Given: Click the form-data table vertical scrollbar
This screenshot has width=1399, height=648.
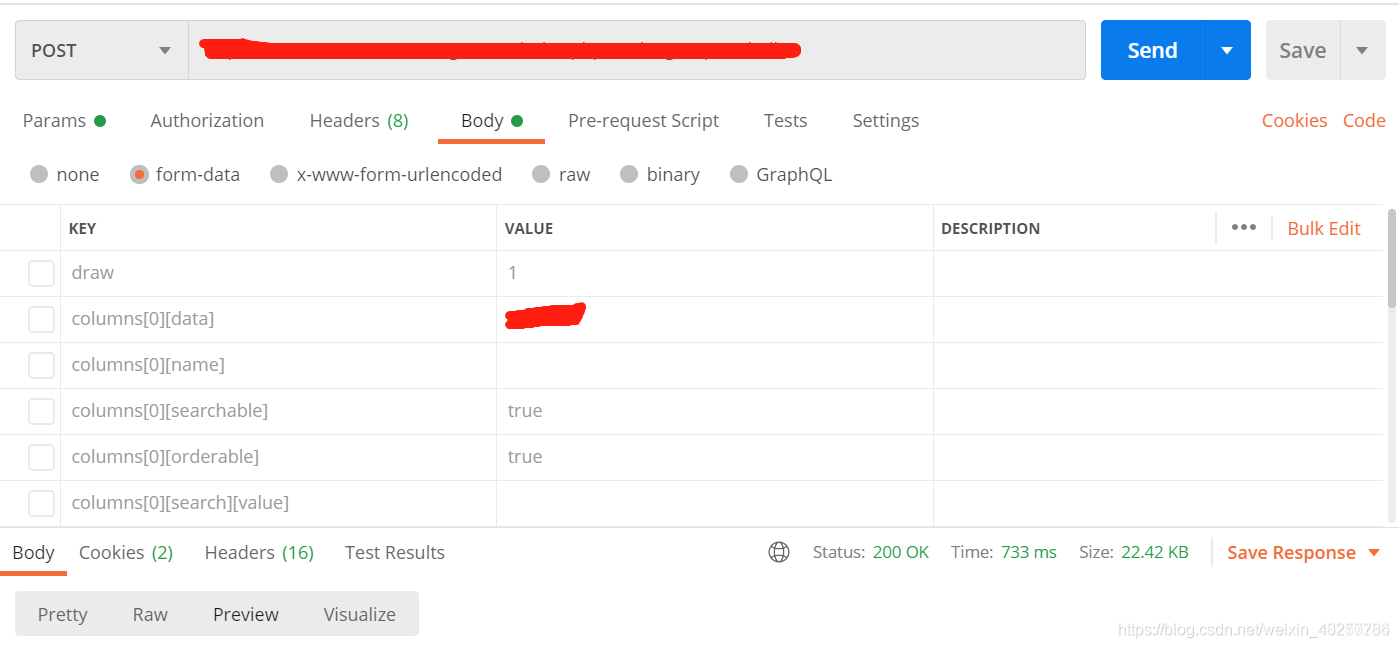Looking at the screenshot, I should click(x=1392, y=258).
